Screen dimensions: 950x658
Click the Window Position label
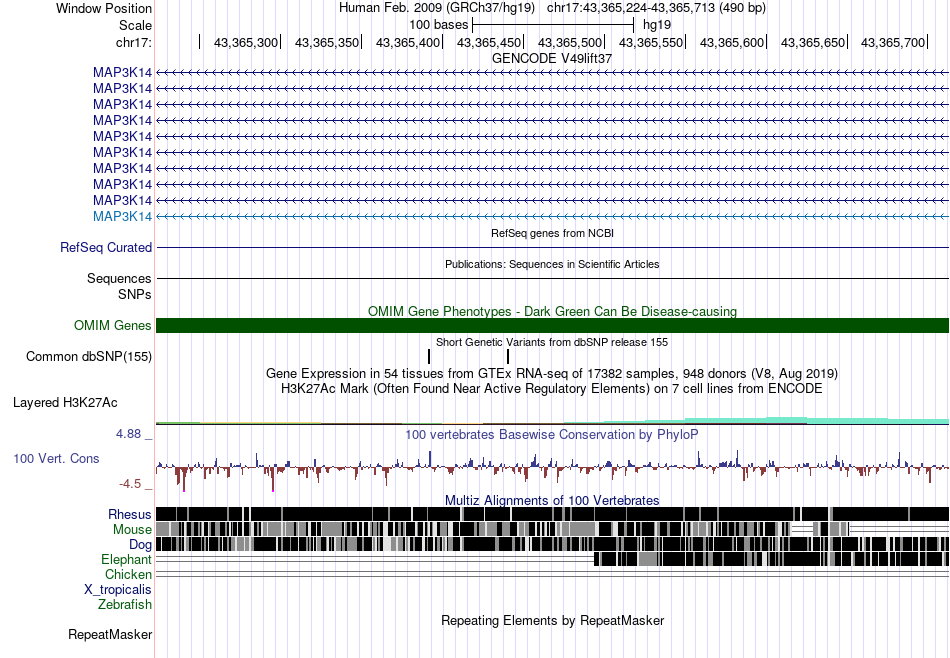104,8
